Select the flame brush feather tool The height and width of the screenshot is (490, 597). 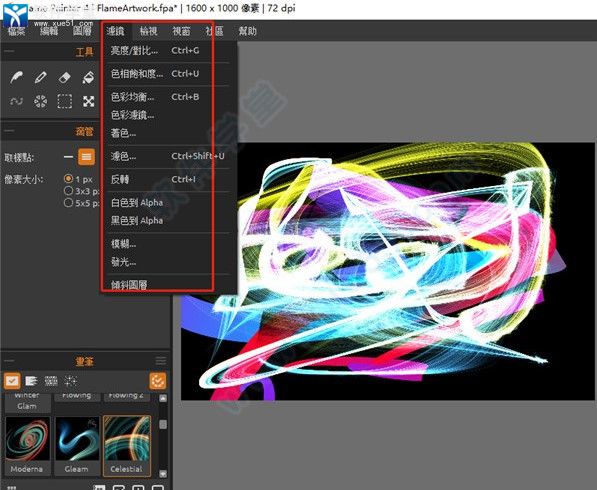(x=16, y=78)
